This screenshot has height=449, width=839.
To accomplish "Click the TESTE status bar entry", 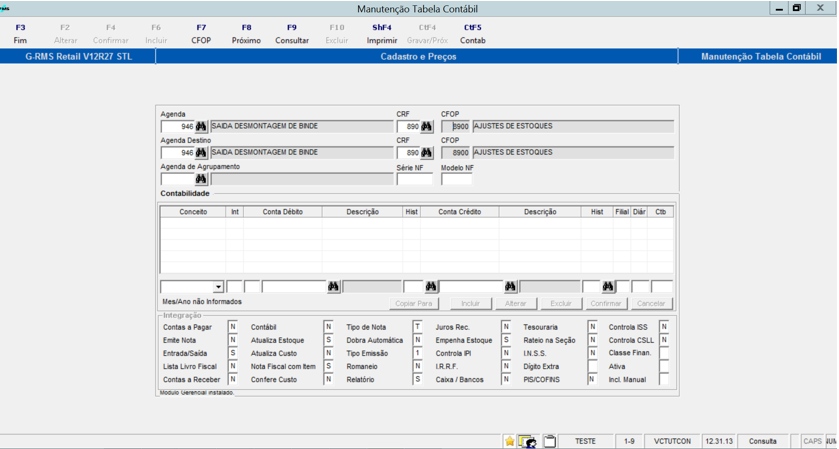I will click(585, 442).
